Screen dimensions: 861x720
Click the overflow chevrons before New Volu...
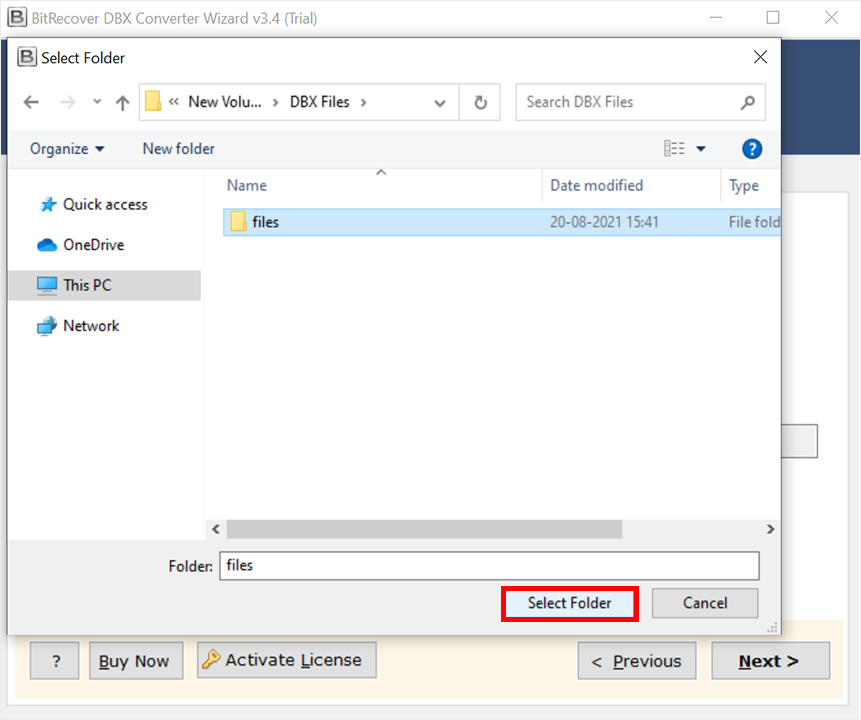[x=174, y=102]
